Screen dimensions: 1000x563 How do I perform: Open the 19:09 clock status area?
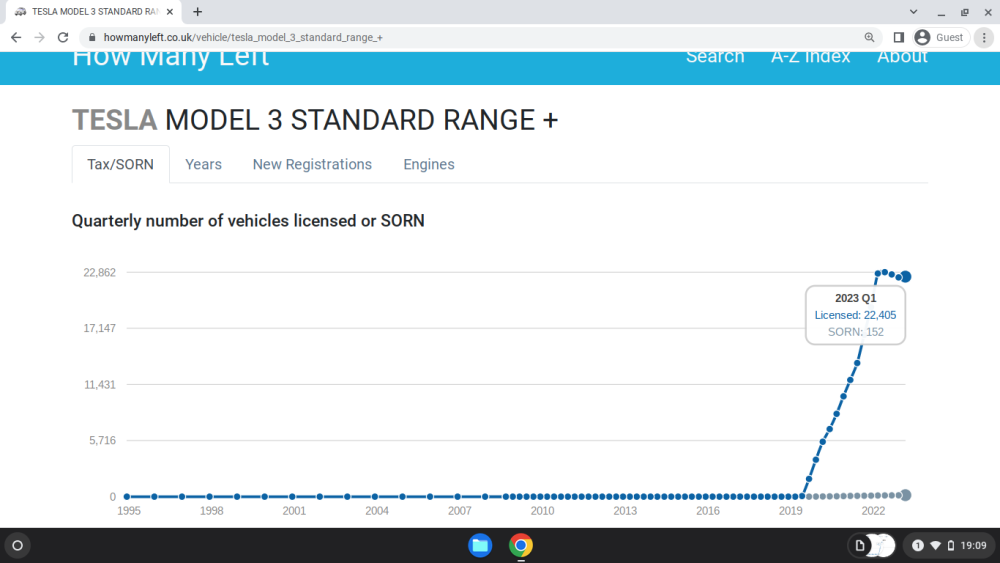tap(973, 546)
